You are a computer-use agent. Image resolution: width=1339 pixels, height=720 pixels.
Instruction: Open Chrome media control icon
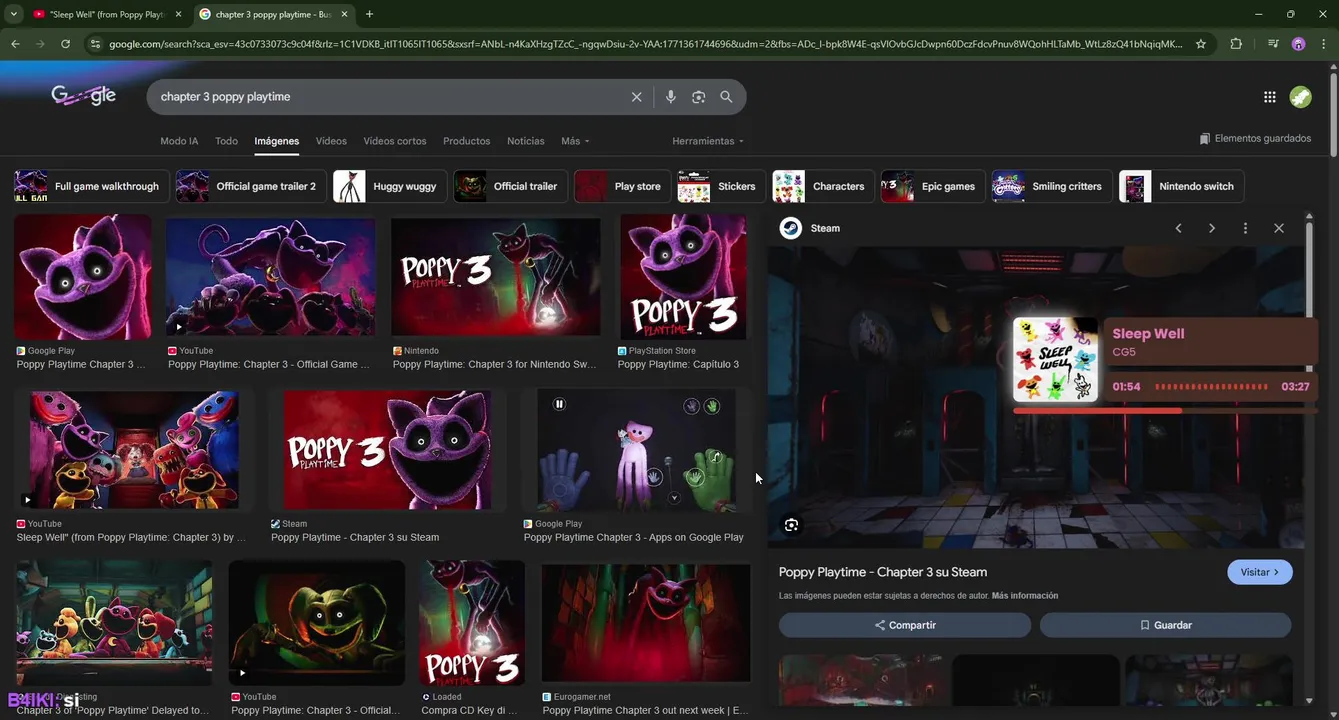pos(1272,44)
